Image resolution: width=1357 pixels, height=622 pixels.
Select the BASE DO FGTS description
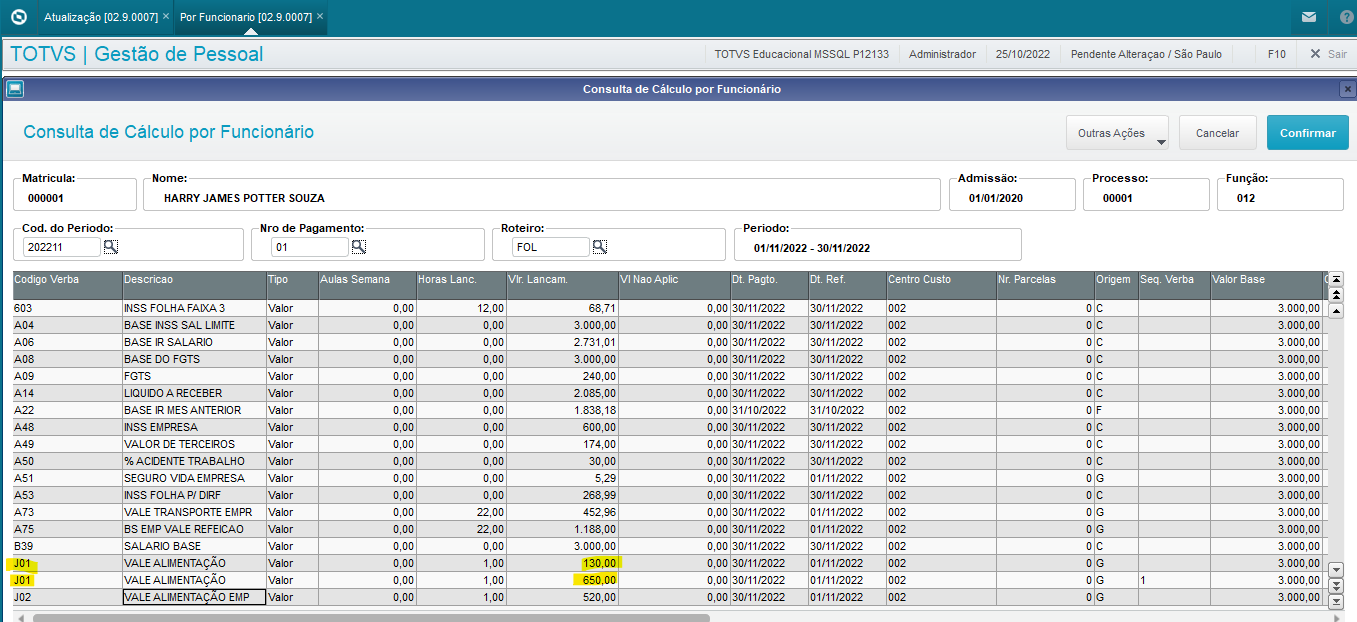tap(195, 359)
